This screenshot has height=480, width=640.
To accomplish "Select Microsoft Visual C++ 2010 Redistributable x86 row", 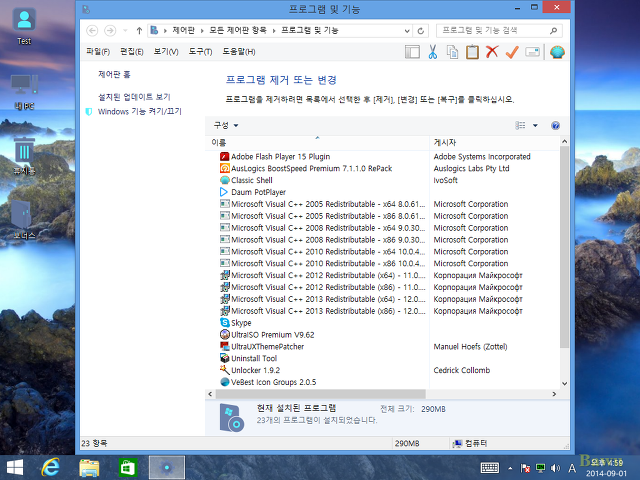I will point(322,264).
